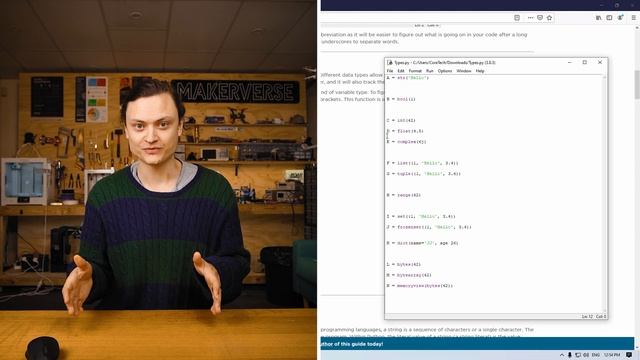Click the 'author of this guide today!' banner
640x360 pixels.
click(x=477, y=344)
